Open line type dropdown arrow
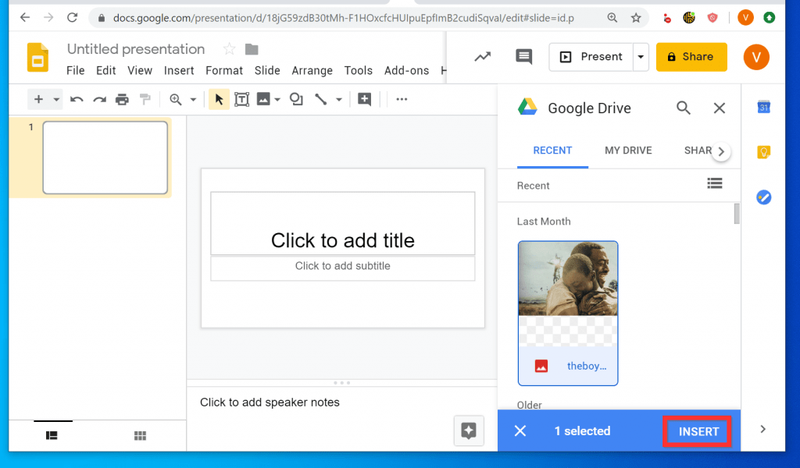This screenshot has width=800, height=468. 339,100
